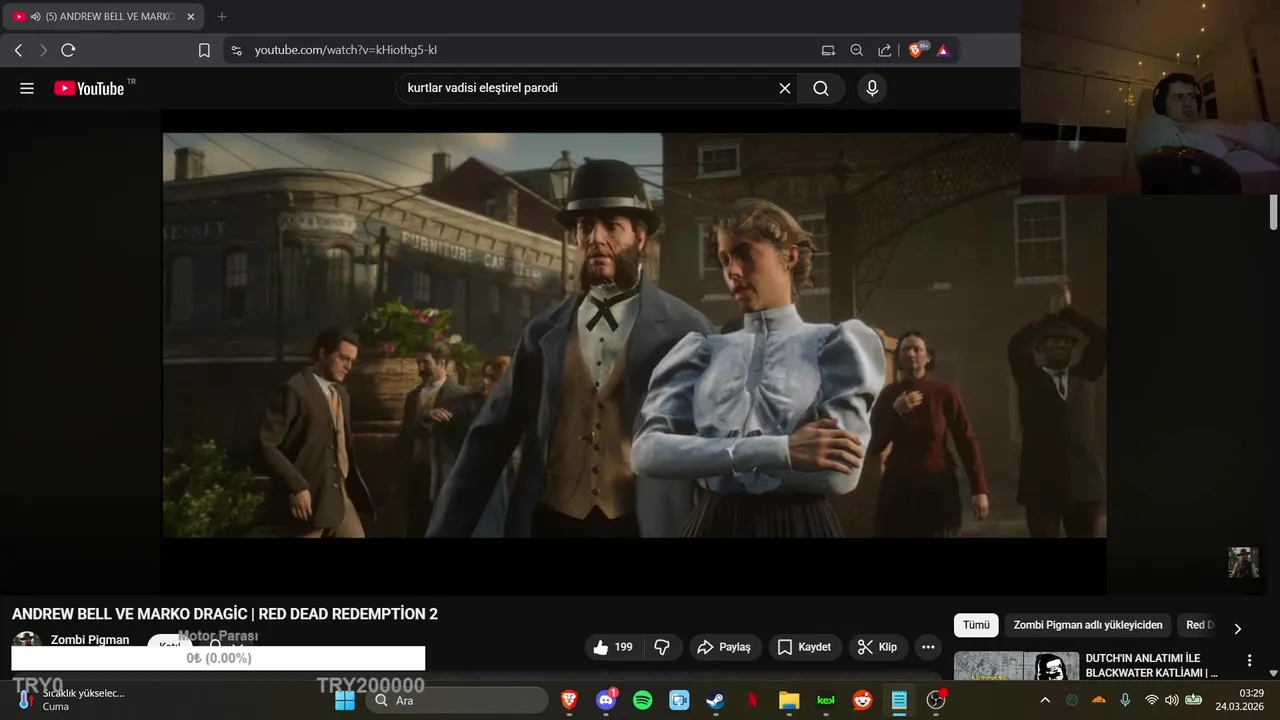Open Brave Shields lion icon
This screenshot has width=1280, height=720.
(x=916, y=50)
